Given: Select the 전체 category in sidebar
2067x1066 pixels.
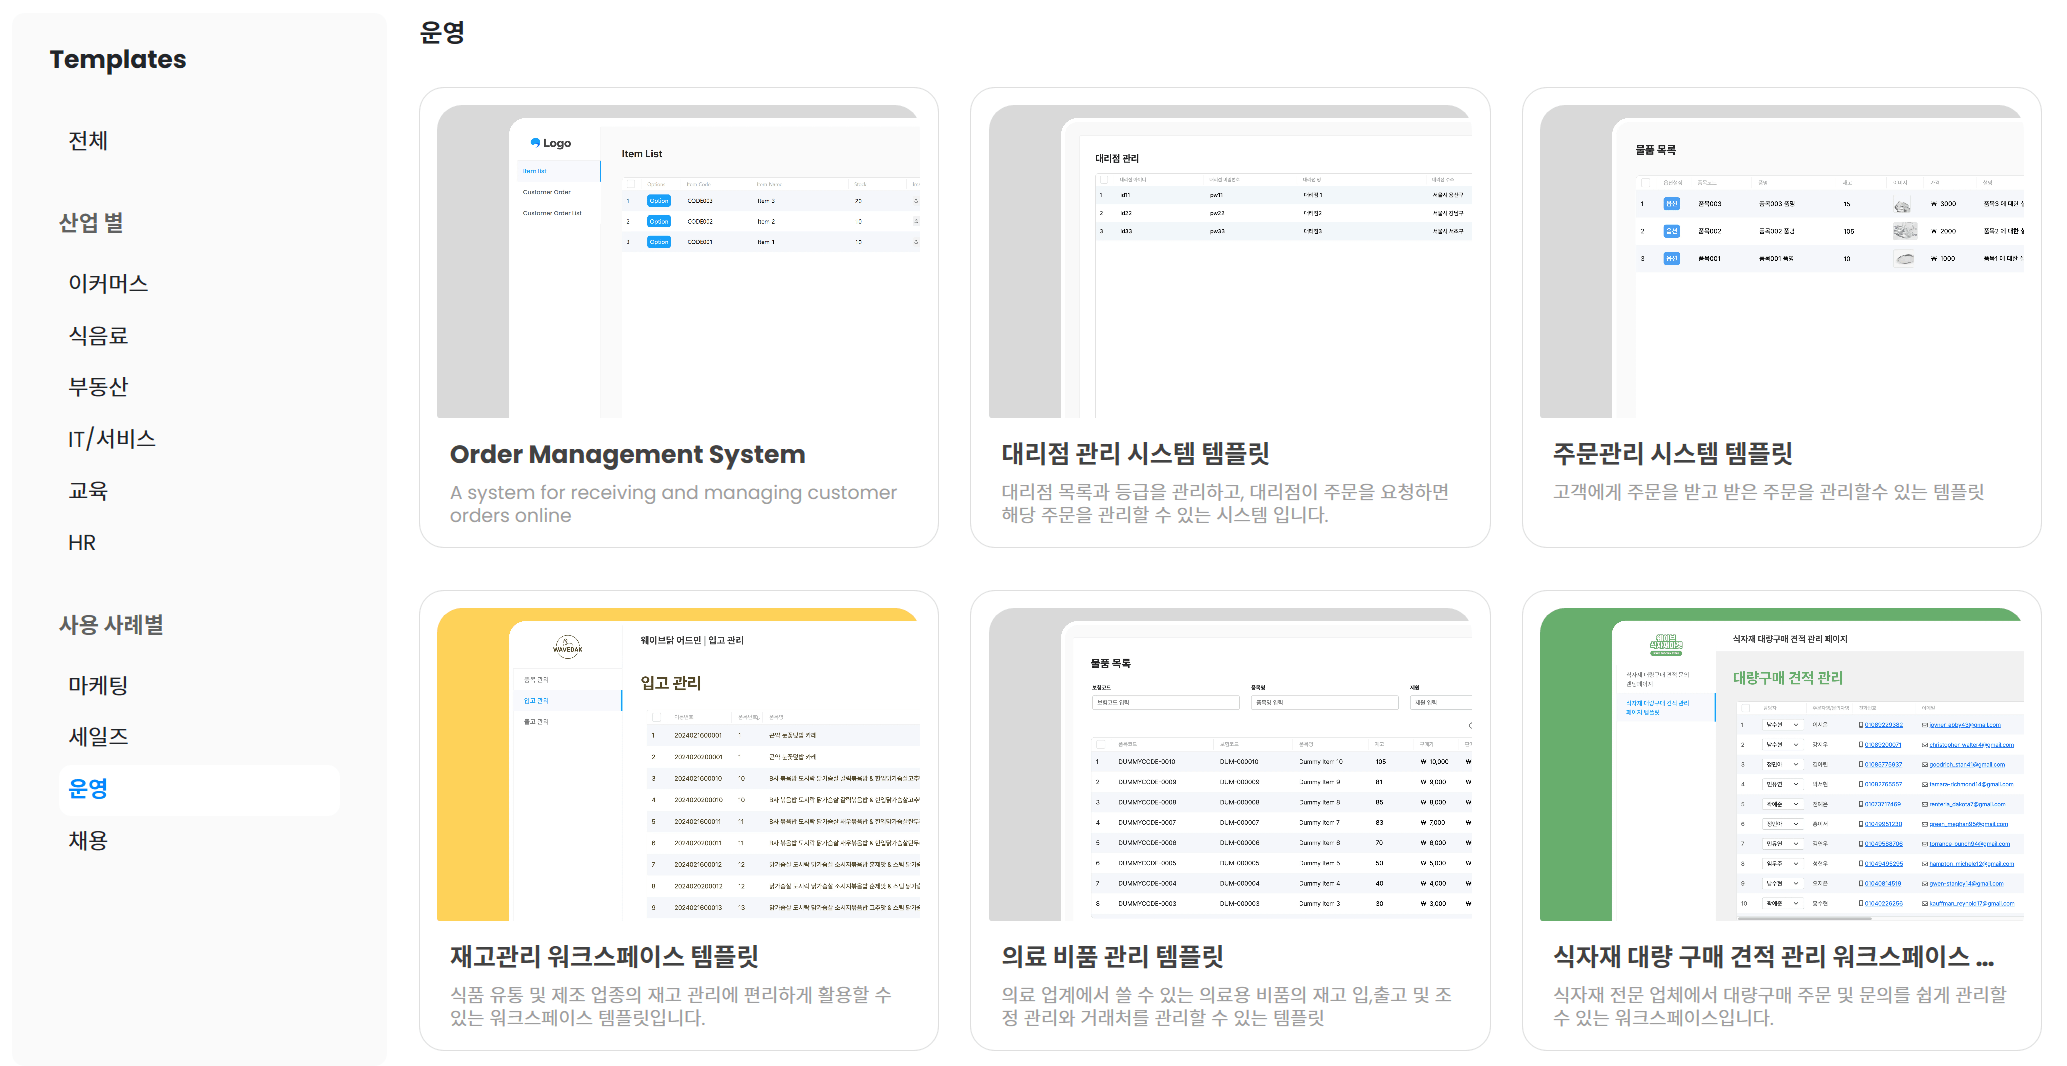Looking at the screenshot, I should click(x=88, y=141).
